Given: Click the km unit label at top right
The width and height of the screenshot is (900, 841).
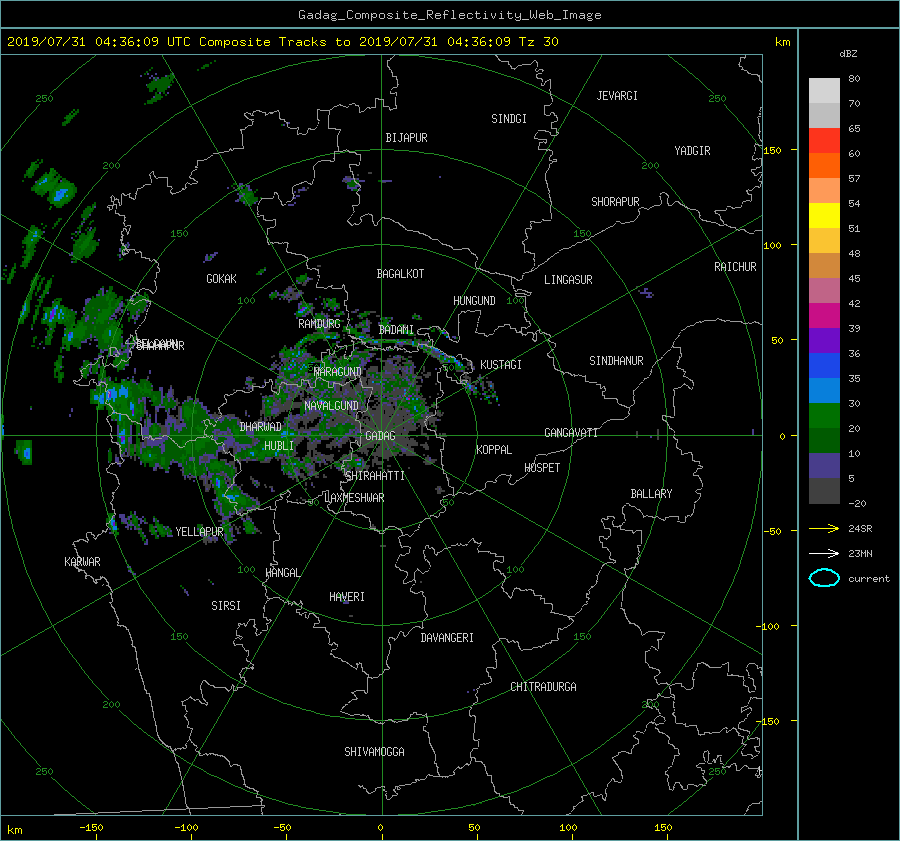Looking at the screenshot, I should point(782,42).
